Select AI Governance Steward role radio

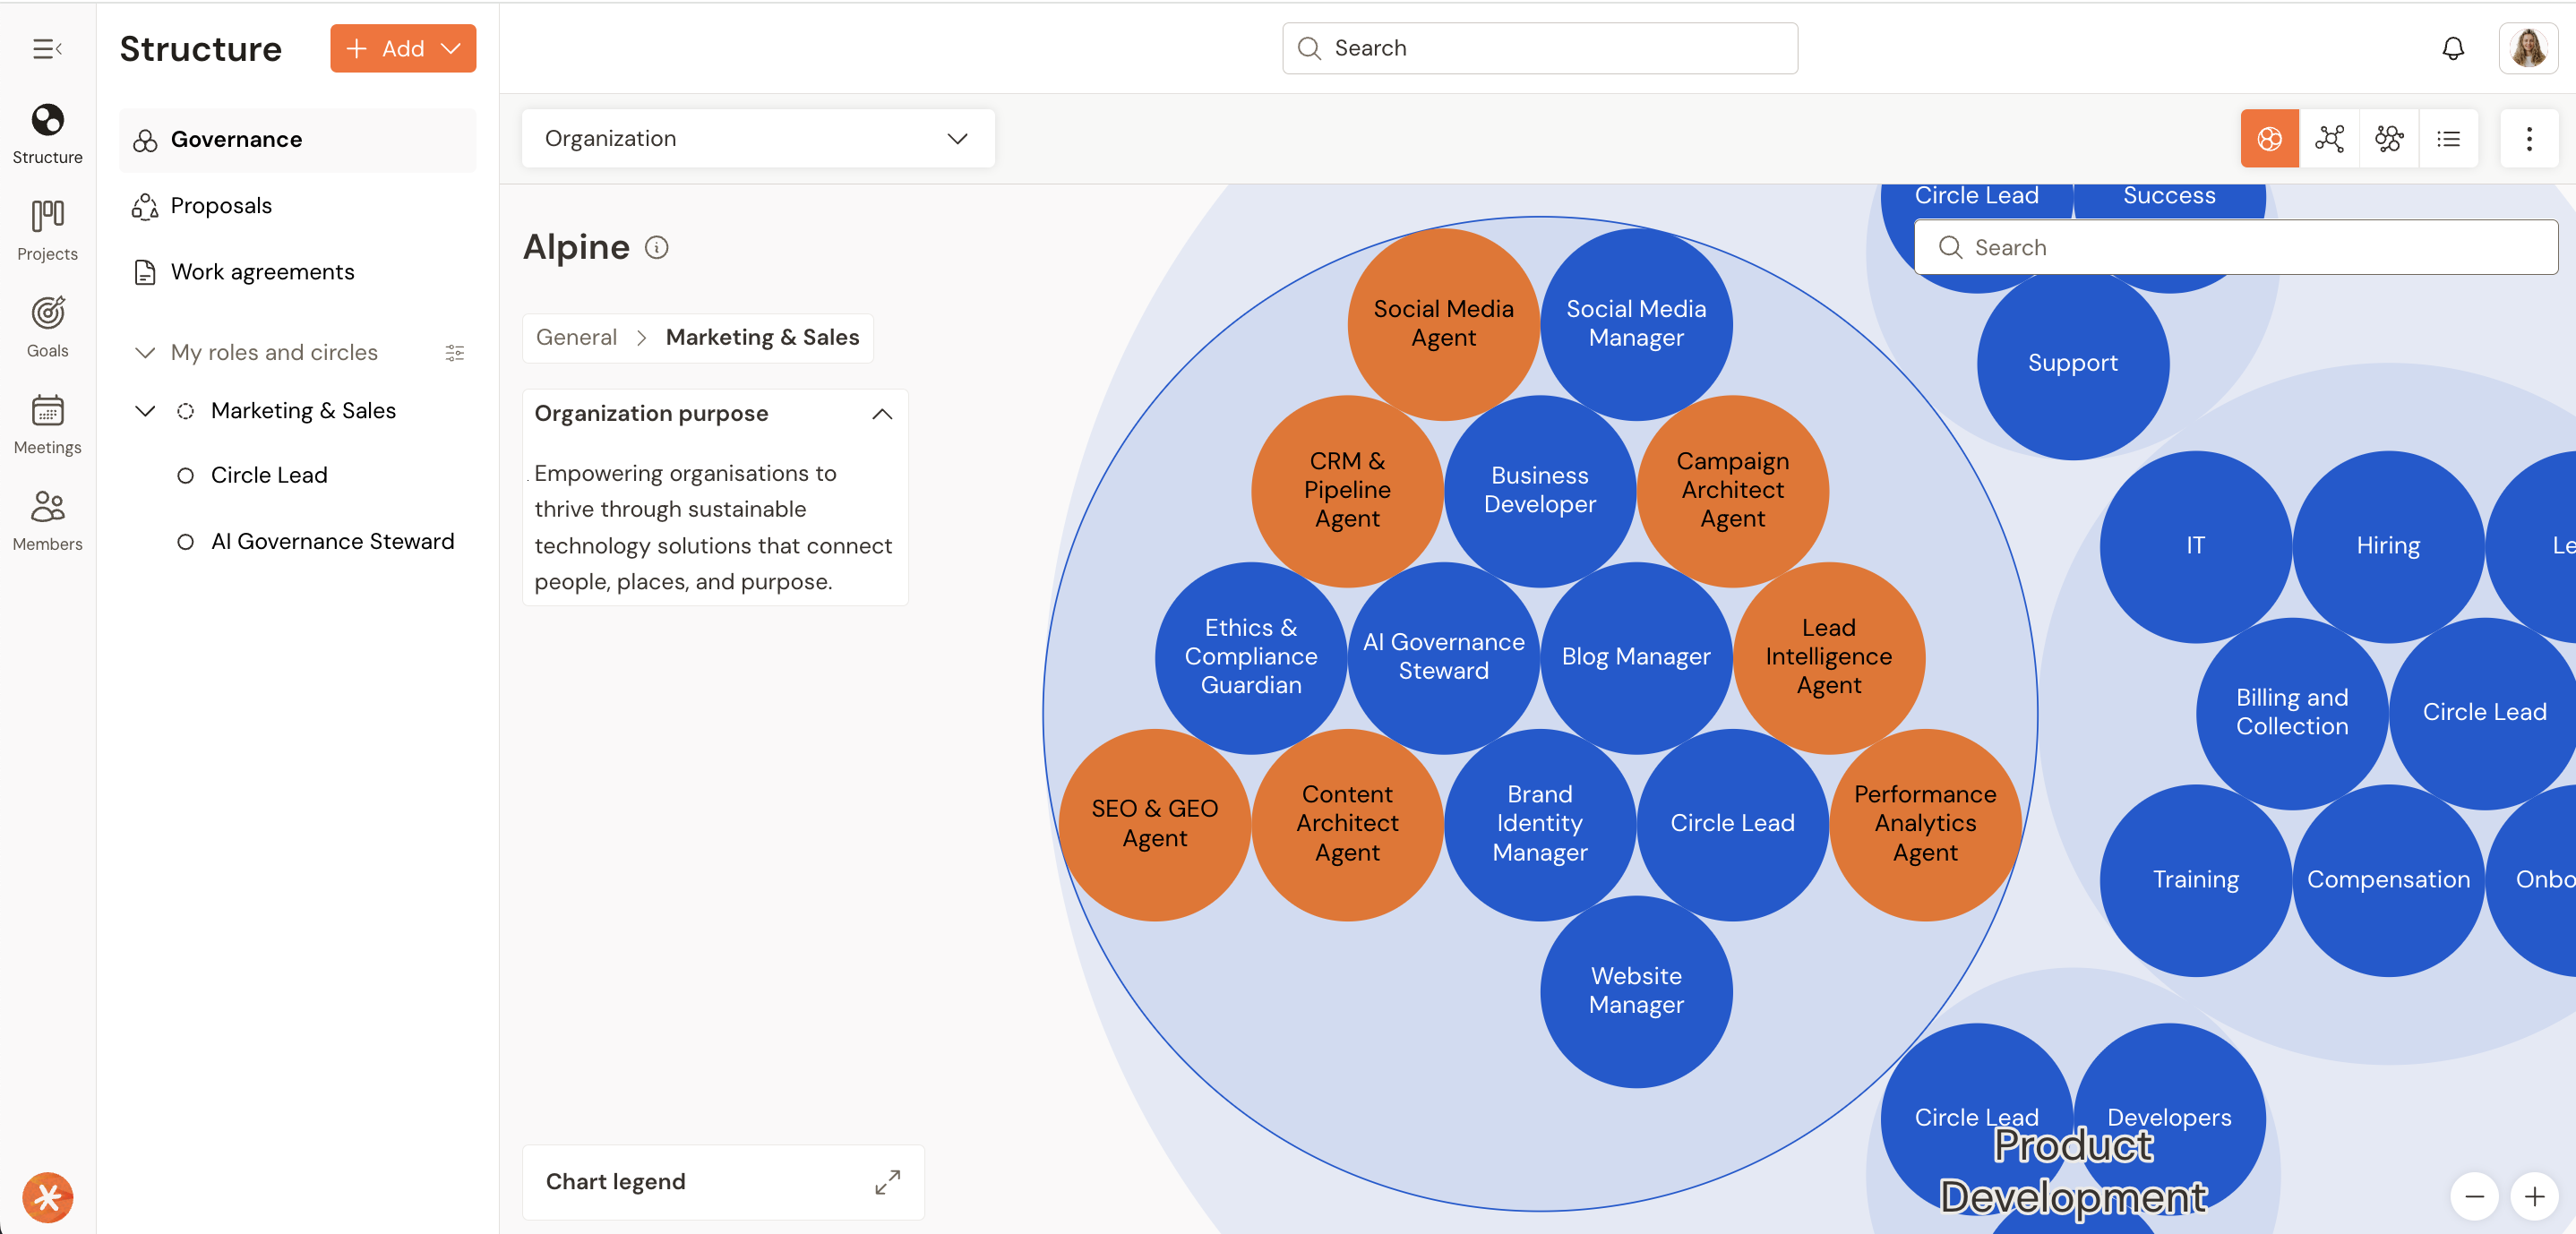(x=185, y=542)
